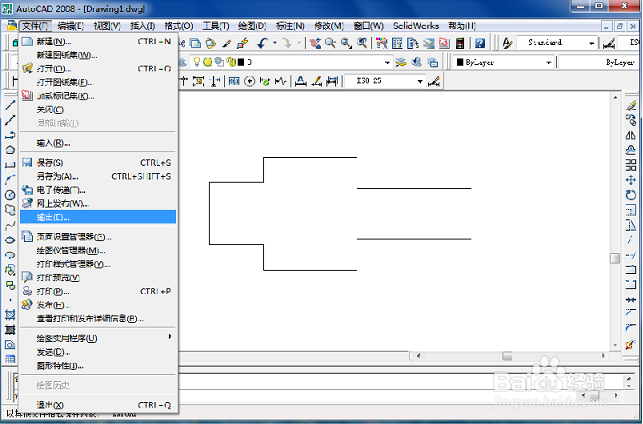Click the Zoom previous icon
This screenshot has height=424, width=643.
click(x=362, y=43)
